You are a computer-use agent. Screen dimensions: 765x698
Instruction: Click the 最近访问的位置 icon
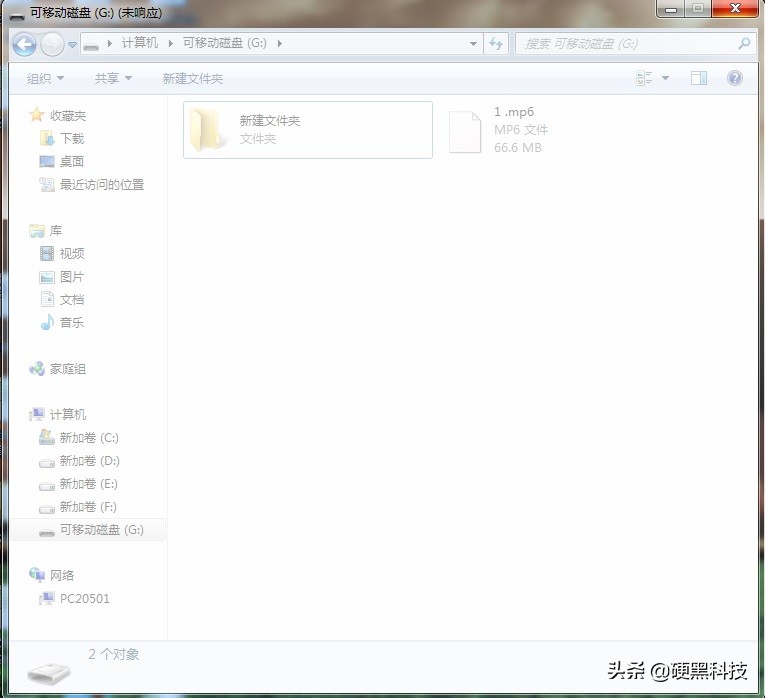(x=47, y=184)
